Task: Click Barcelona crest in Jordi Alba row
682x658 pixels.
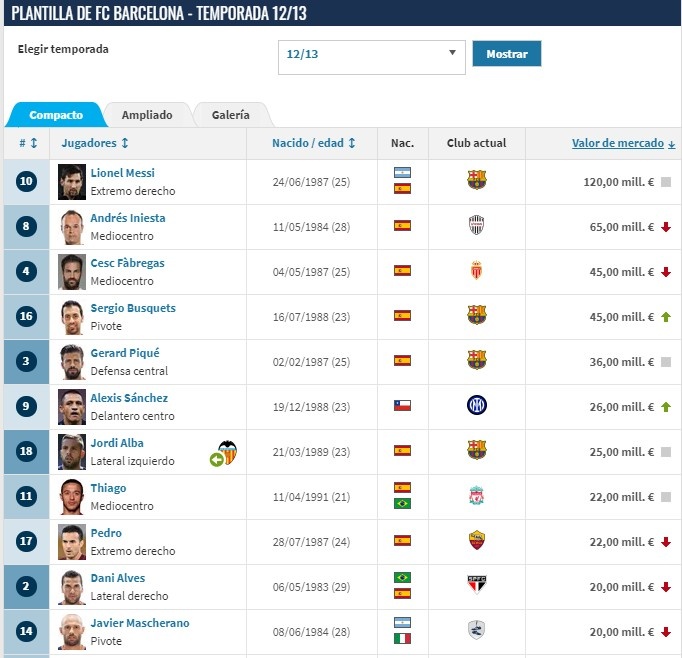Action: click(x=477, y=450)
